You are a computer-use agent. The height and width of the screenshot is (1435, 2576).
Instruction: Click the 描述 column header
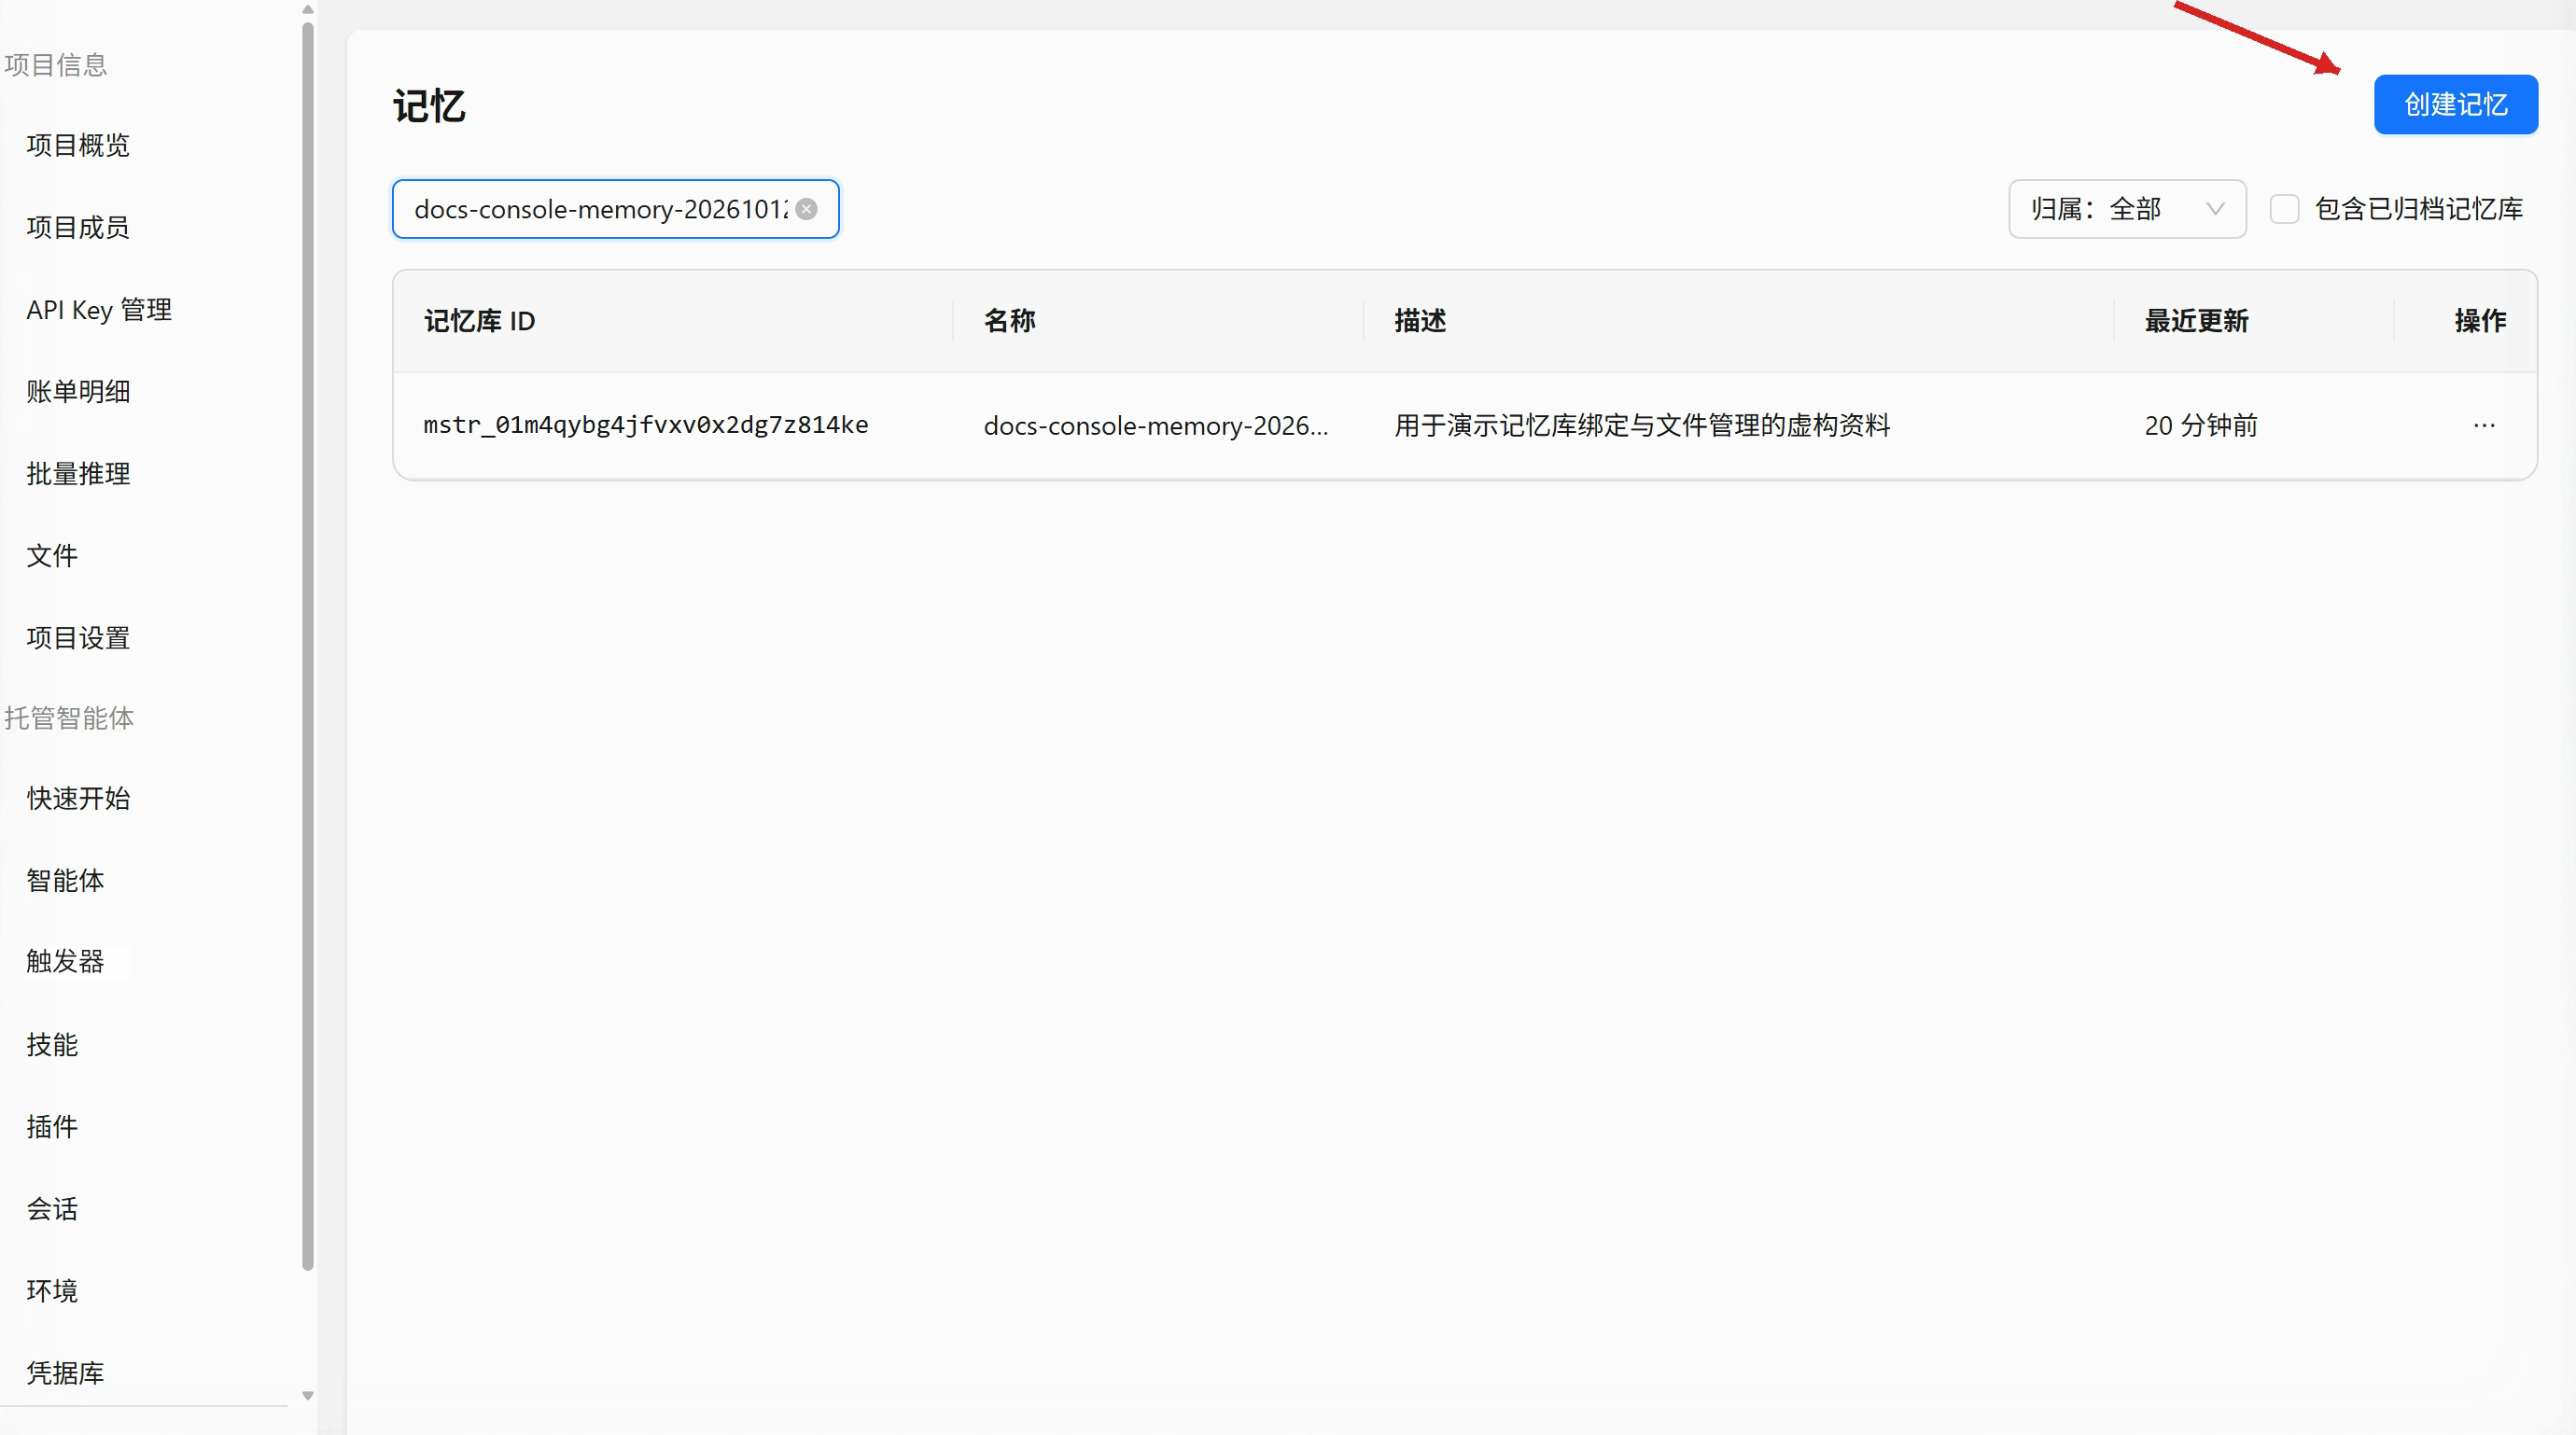pos(1420,321)
